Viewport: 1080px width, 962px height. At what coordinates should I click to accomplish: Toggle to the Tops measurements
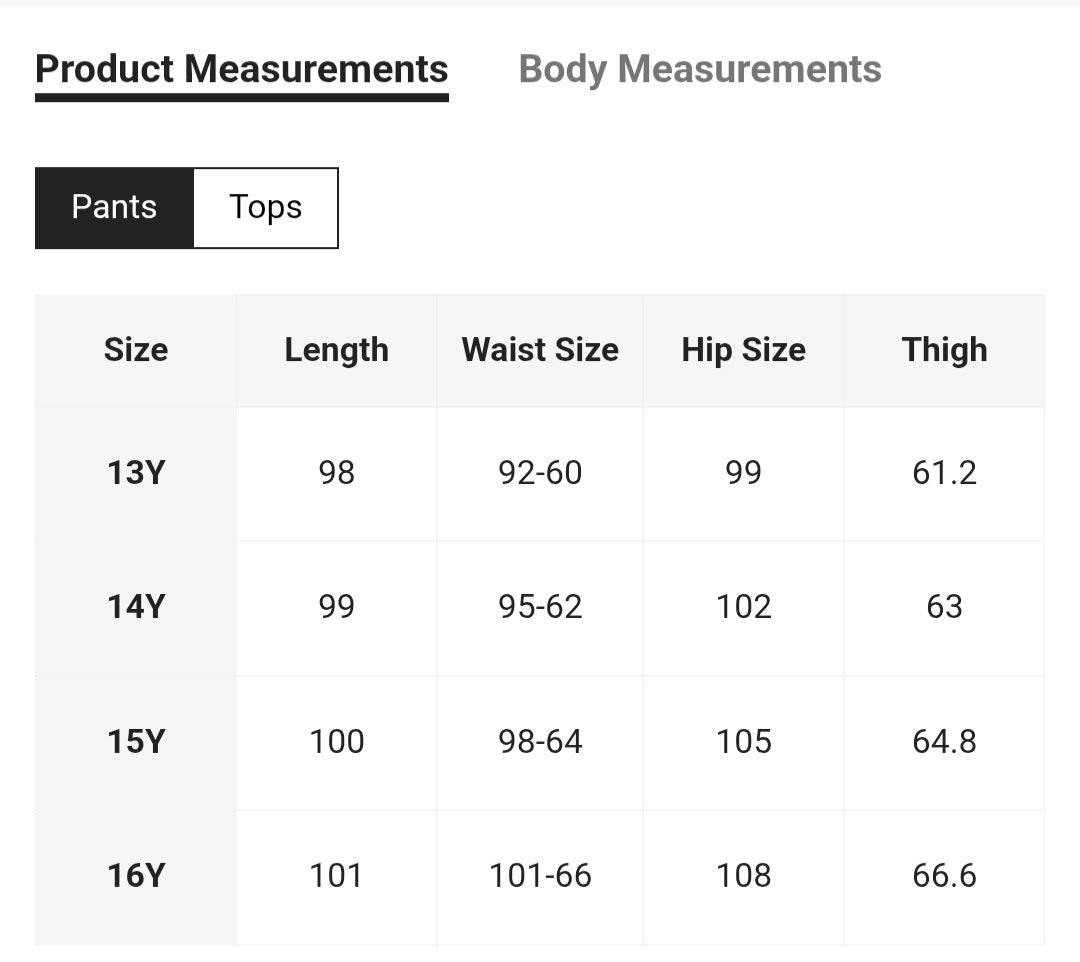(x=265, y=207)
